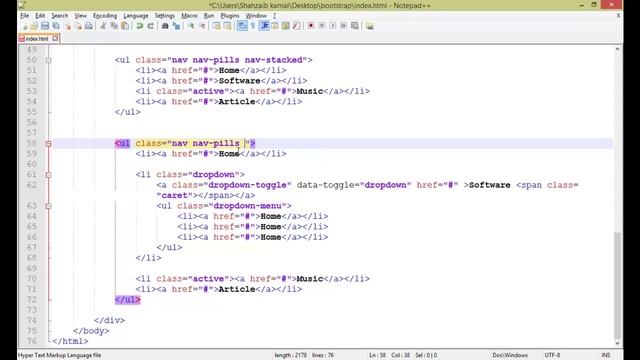Close the index.html tab with its X button

click(55, 38)
